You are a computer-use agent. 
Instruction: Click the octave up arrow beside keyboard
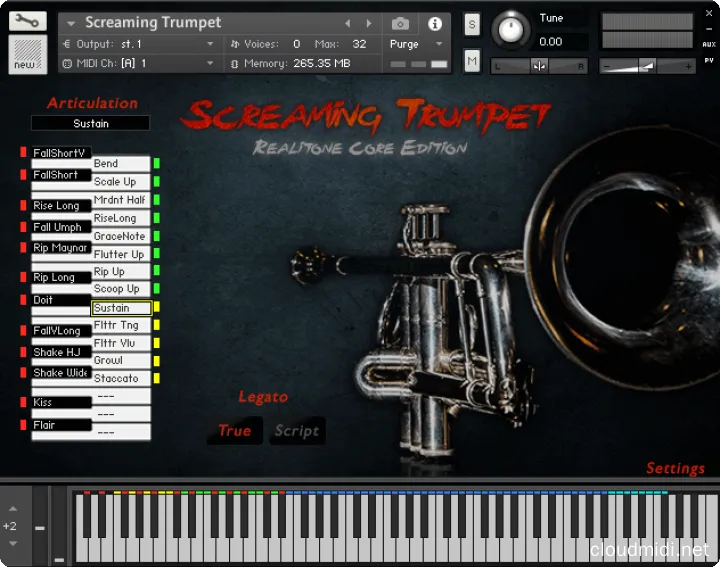[10, 509]
